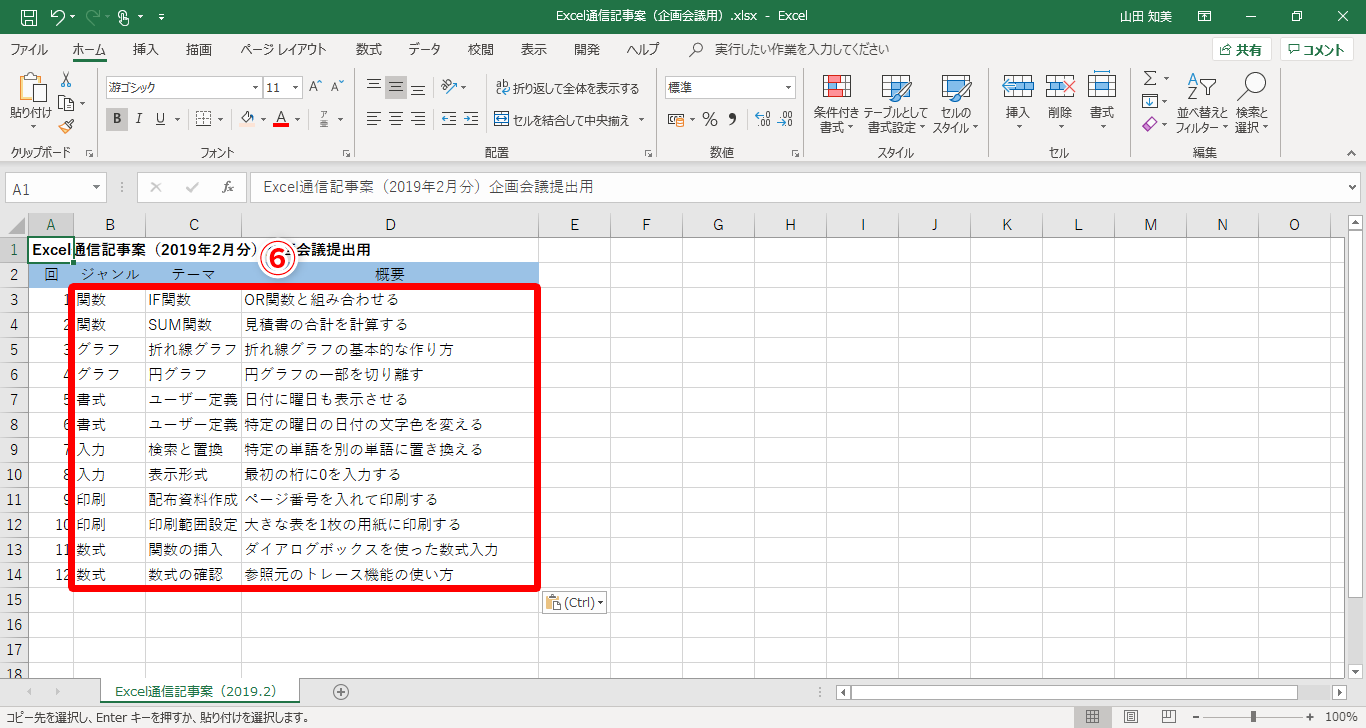
Task: Increase font size with the large A icon
Action: click(x=316, y=87)
